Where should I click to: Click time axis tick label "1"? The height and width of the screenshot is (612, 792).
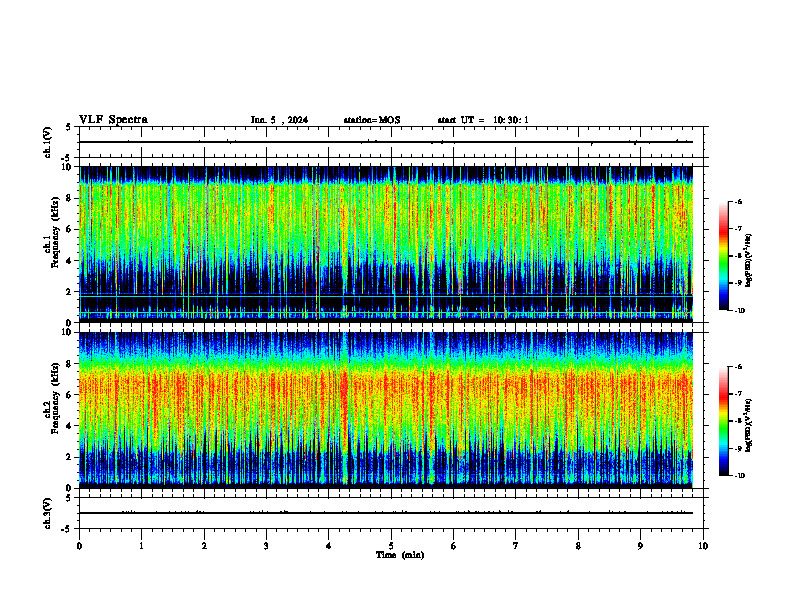click(141, 546)
